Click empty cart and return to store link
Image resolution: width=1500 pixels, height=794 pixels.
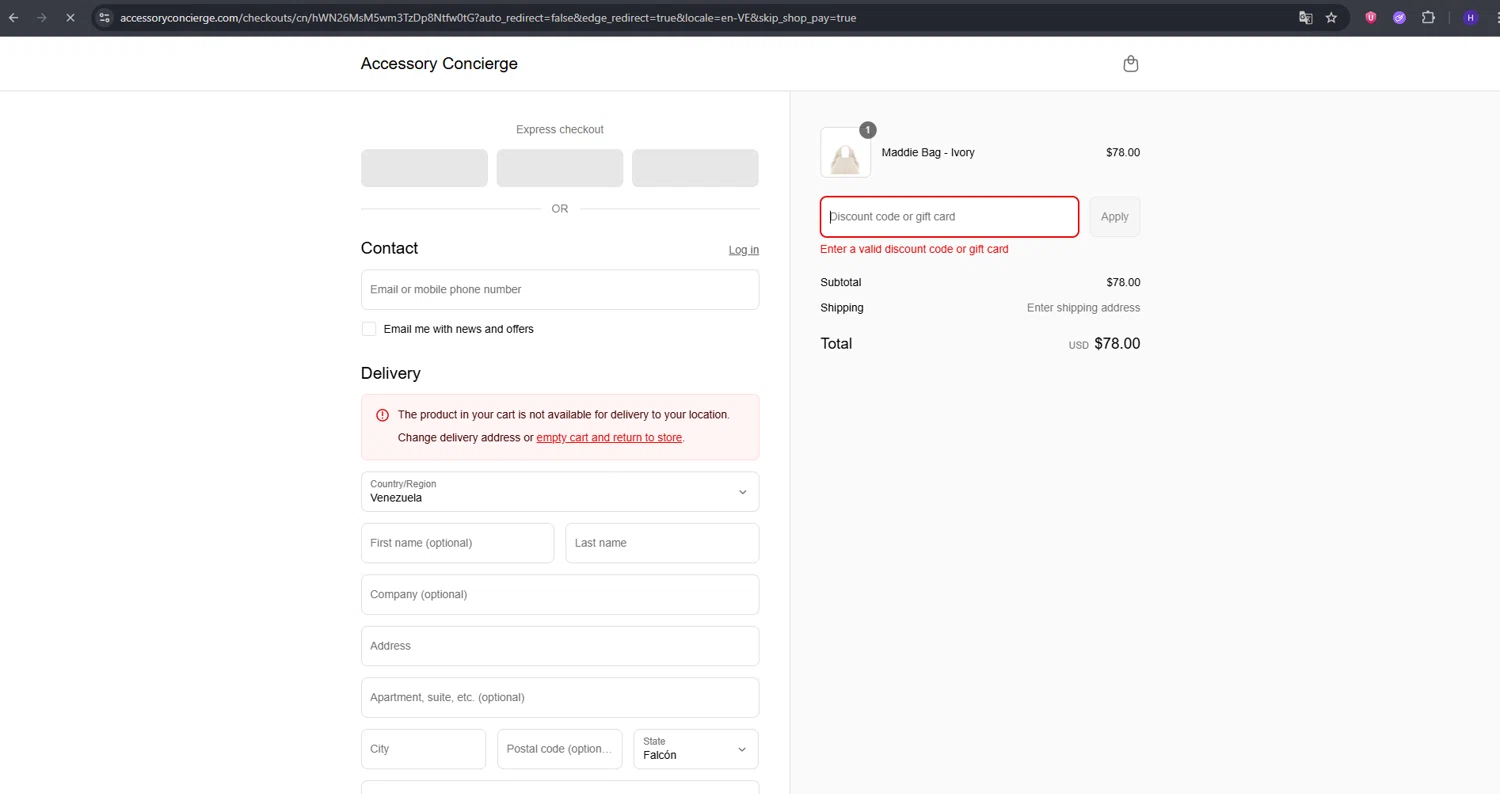609,438
